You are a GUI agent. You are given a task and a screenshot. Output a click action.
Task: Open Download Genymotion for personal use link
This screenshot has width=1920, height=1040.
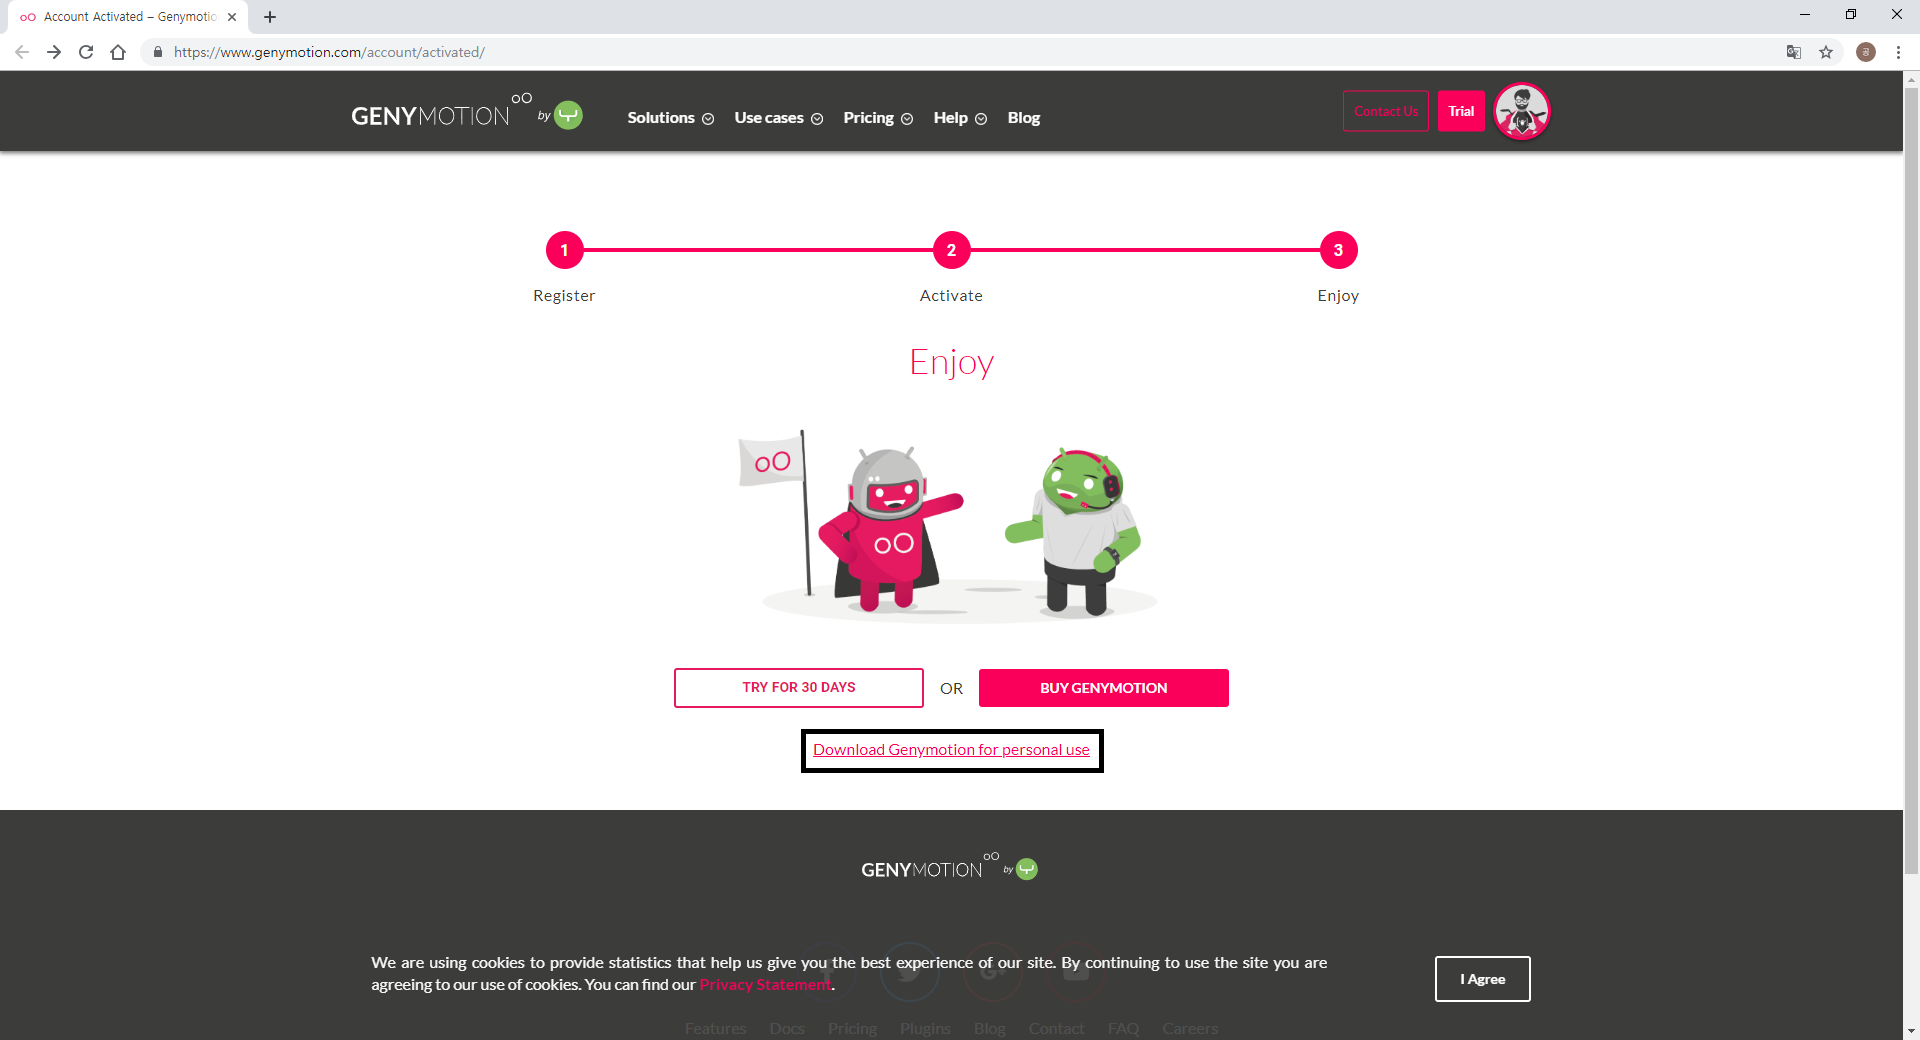click(x=951, y=750)
